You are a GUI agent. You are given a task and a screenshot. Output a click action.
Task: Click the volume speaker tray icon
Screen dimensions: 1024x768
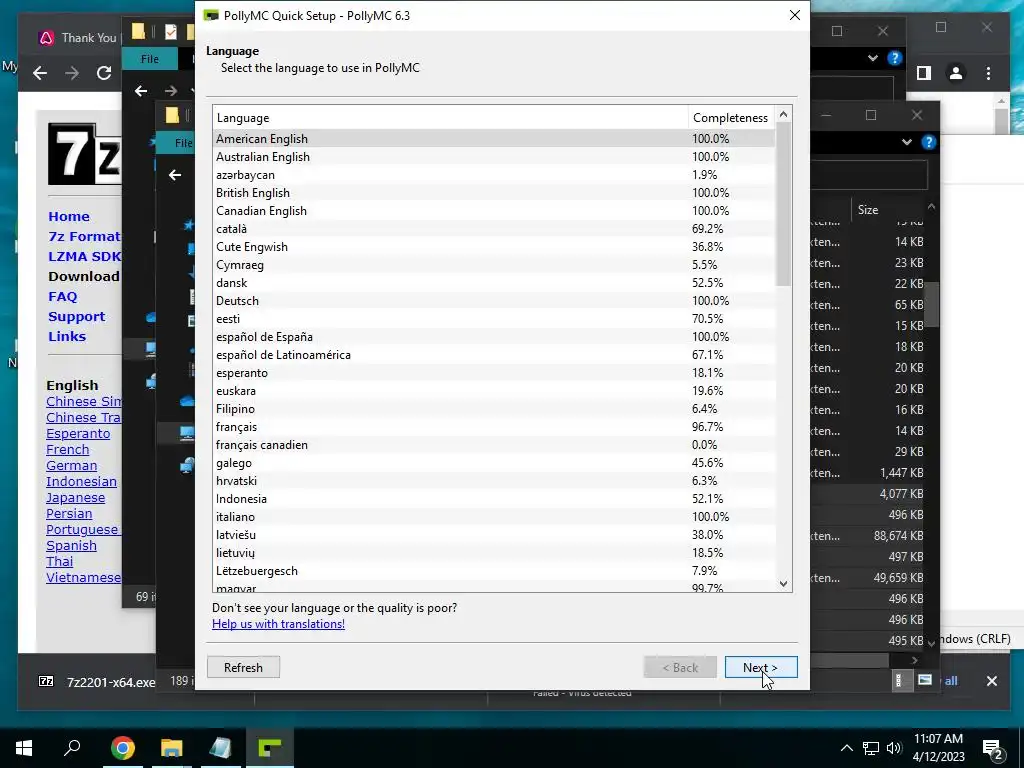[x=895, y=748]
